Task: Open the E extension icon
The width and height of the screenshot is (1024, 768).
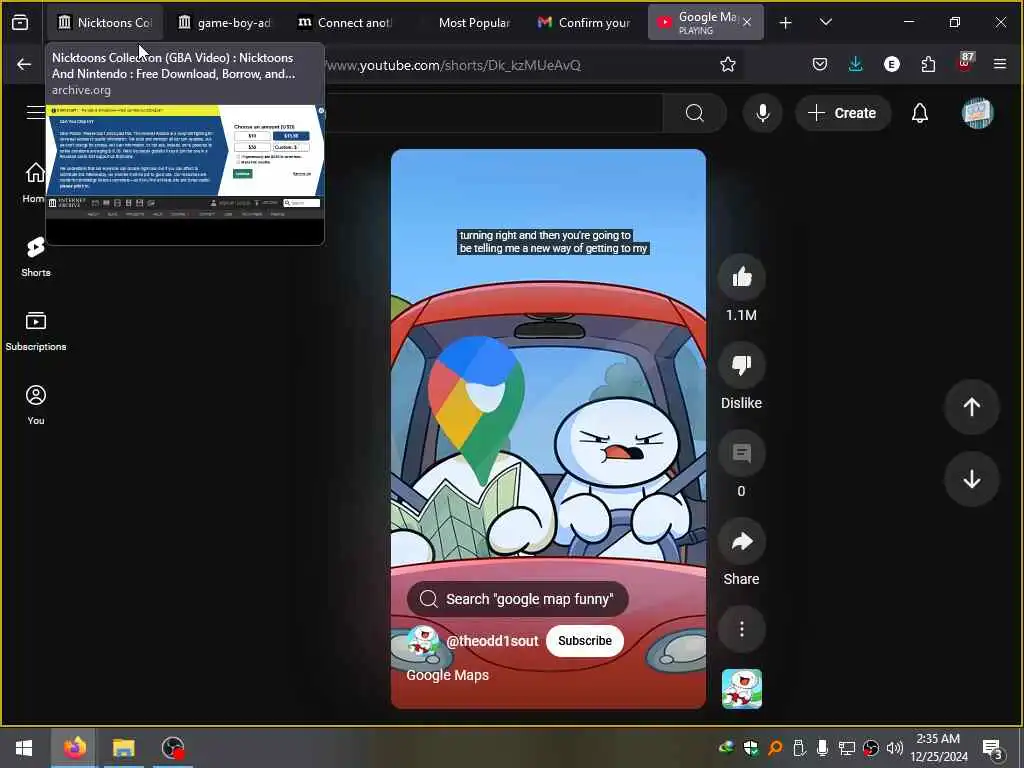Action: tap(891, 64)
